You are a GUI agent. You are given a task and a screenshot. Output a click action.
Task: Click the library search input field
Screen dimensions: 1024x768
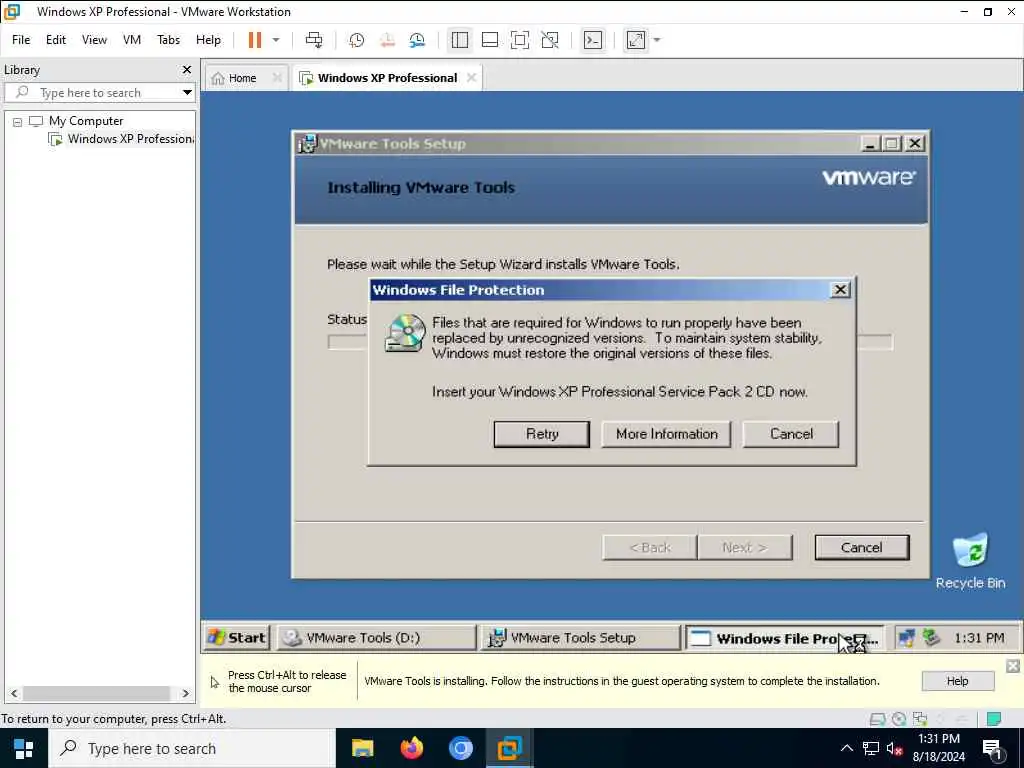(x=98, y=93)
